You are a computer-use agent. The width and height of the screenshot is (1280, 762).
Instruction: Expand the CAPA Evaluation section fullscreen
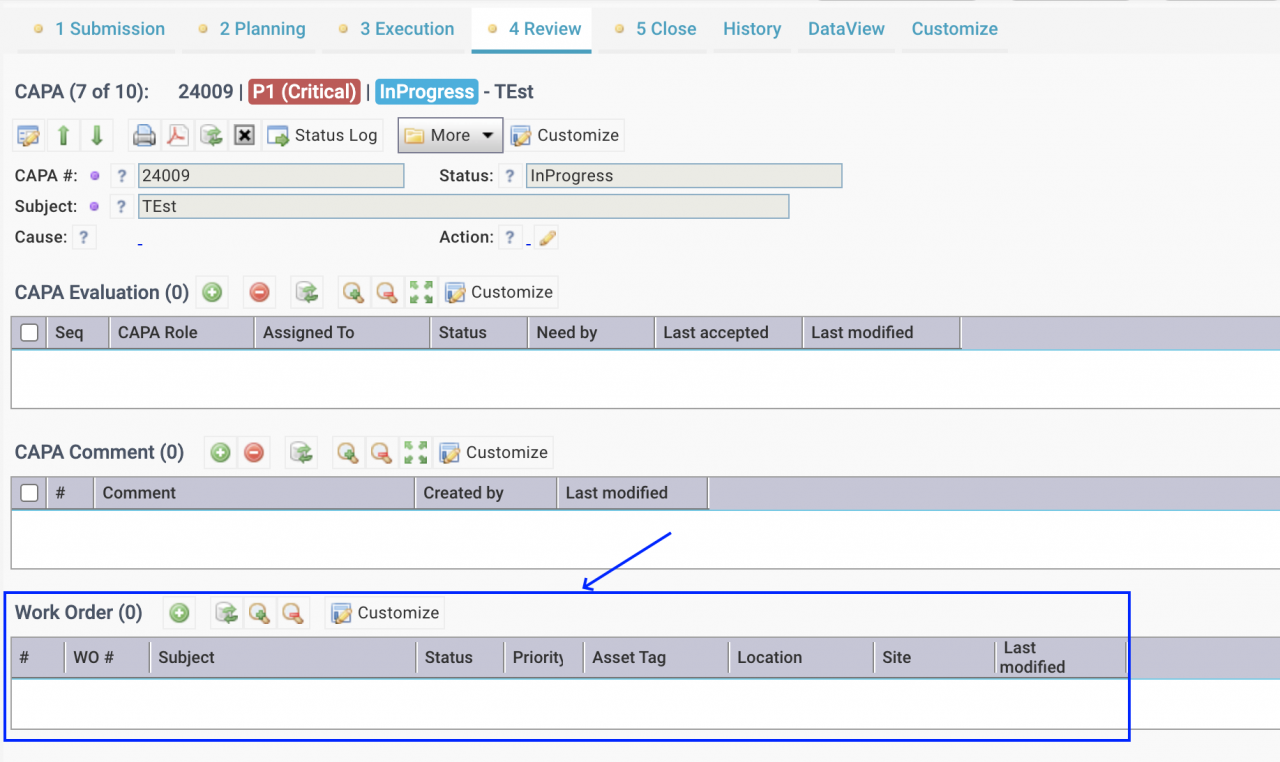(420, 292)
